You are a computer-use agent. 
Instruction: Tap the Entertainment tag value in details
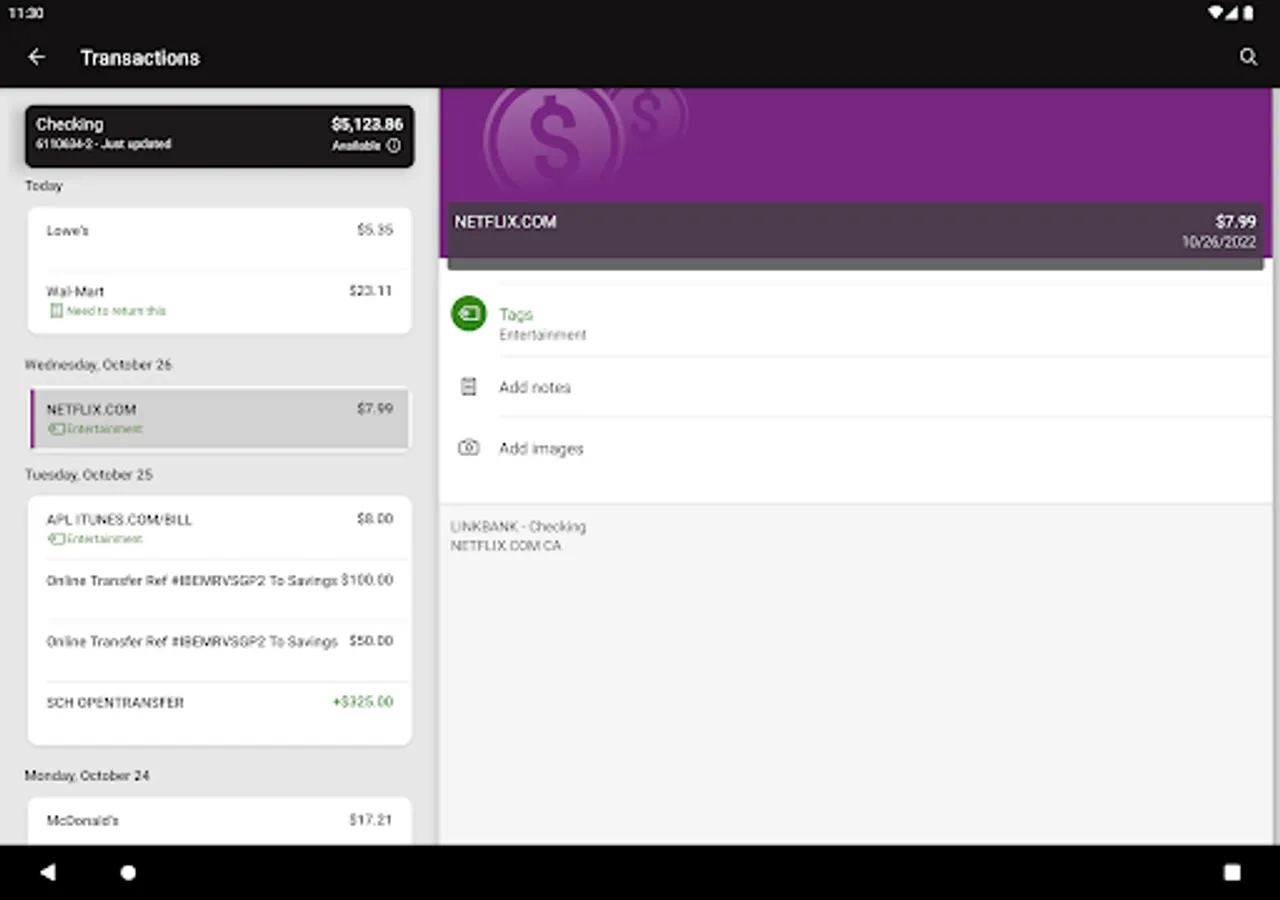pos(543,335)
